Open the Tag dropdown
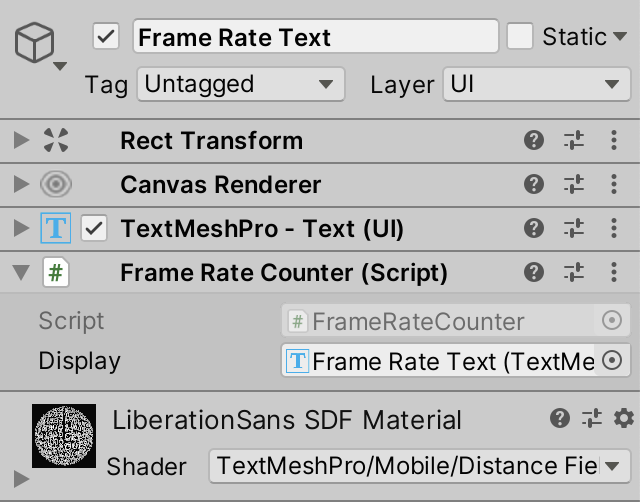 pos(240,84)
